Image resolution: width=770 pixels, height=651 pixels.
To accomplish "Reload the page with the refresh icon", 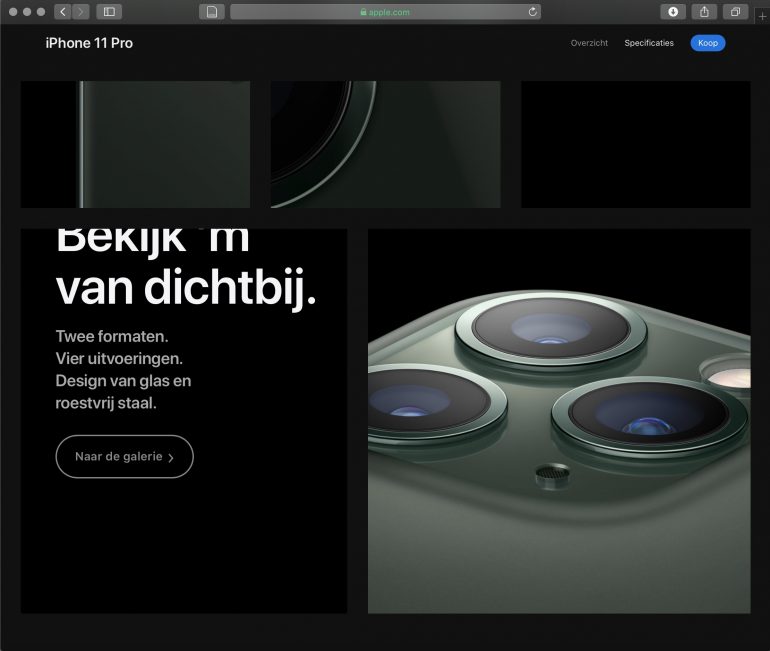I will tap(532, 12).
